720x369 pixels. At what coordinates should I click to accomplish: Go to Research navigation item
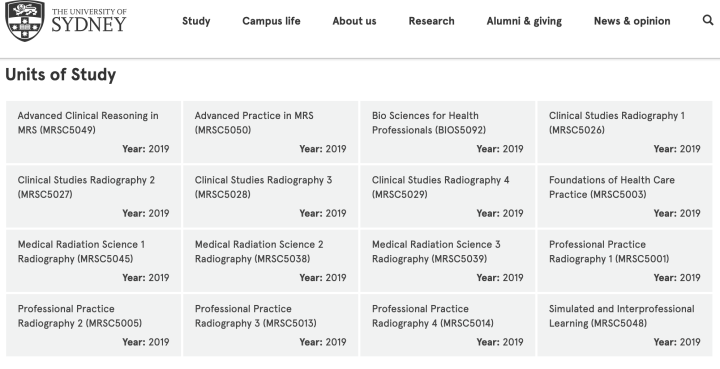click(x=432, y=21)
